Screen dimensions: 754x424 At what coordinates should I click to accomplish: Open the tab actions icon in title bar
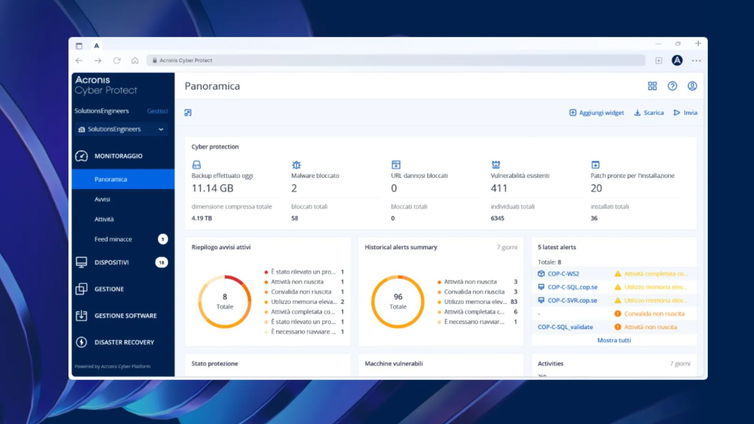[79, 46]
